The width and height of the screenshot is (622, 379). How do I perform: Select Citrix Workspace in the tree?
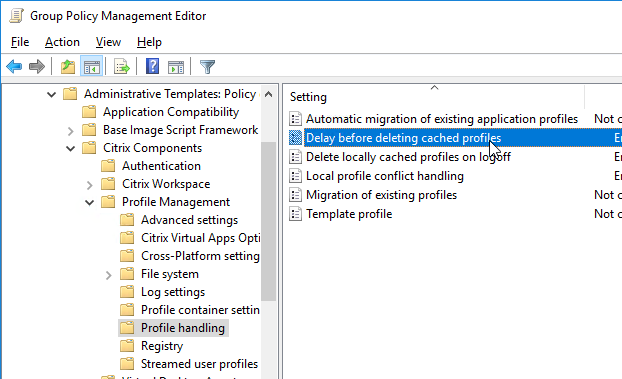click(166, 184)
